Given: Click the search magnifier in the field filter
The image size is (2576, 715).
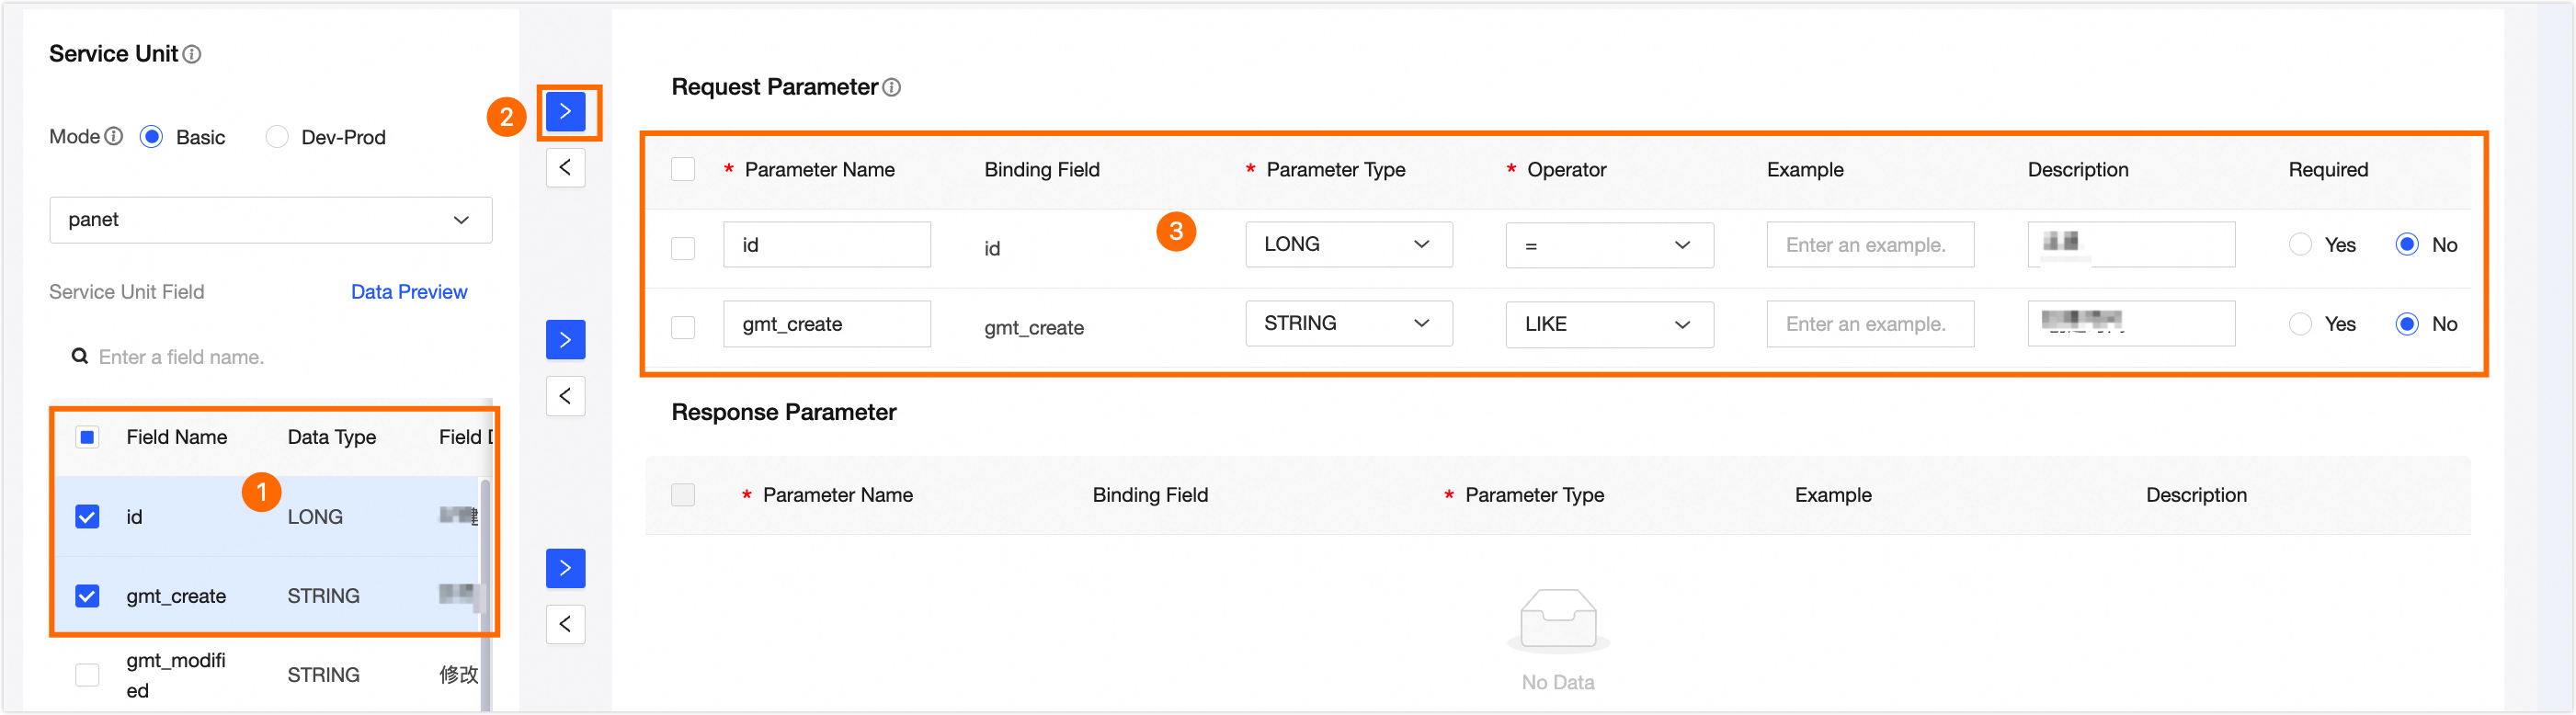Looking at the screenshot, I should [79, 356].
